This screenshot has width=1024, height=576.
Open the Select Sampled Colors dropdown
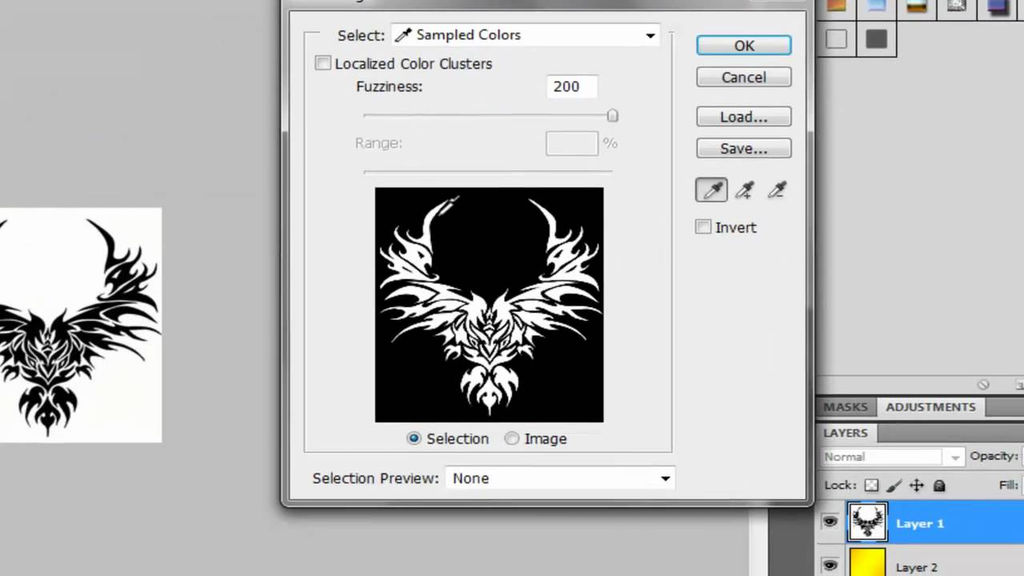525,35
